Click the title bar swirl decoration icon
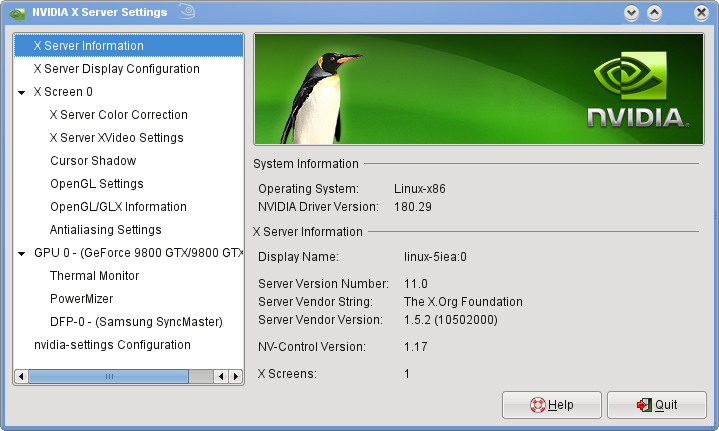The image size is (719, 431). [x=187, y=11]
